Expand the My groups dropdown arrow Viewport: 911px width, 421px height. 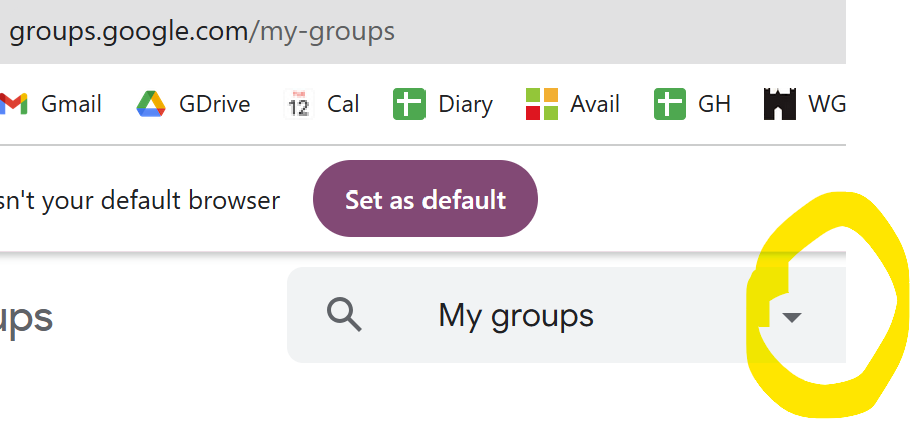pyautogui.click(x=791, y=317)
